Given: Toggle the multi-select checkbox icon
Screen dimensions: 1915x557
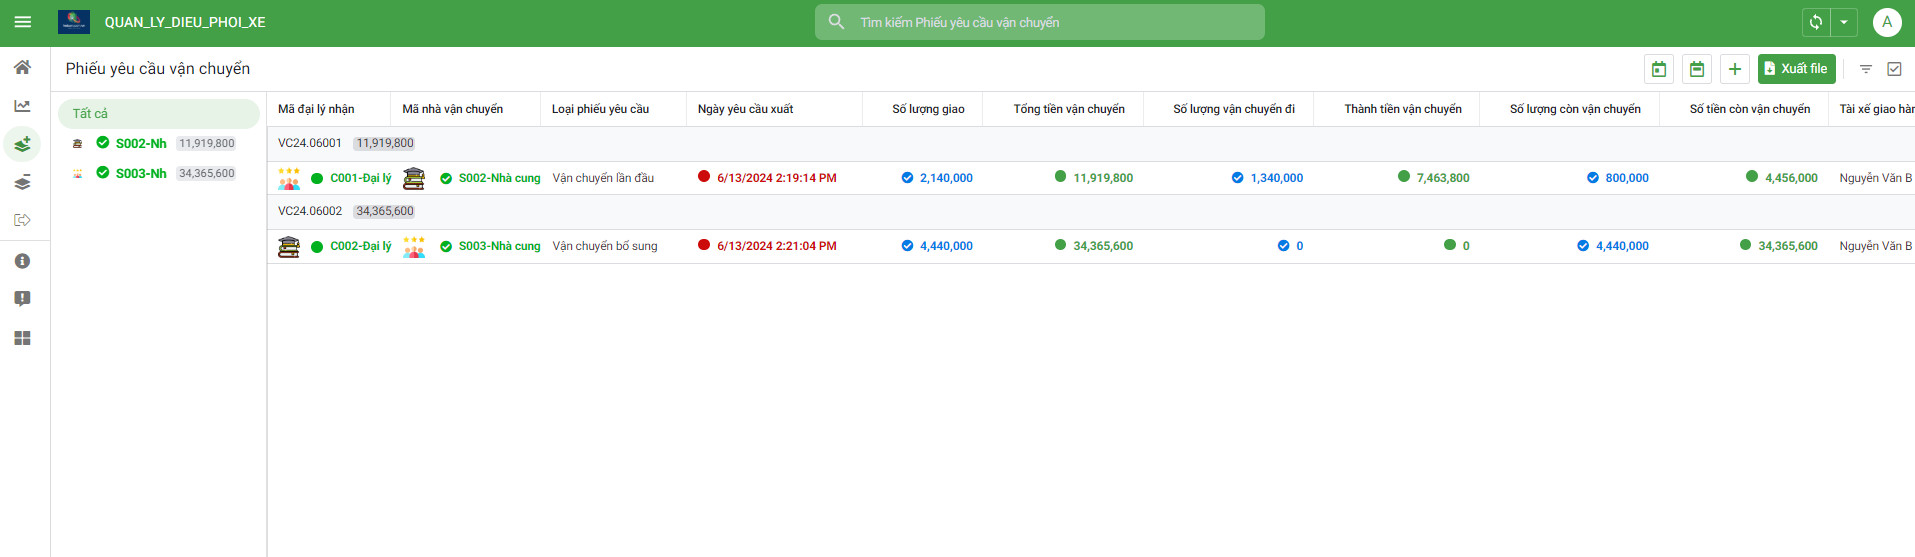Looking at the screenshot, I should (1894, 69).
